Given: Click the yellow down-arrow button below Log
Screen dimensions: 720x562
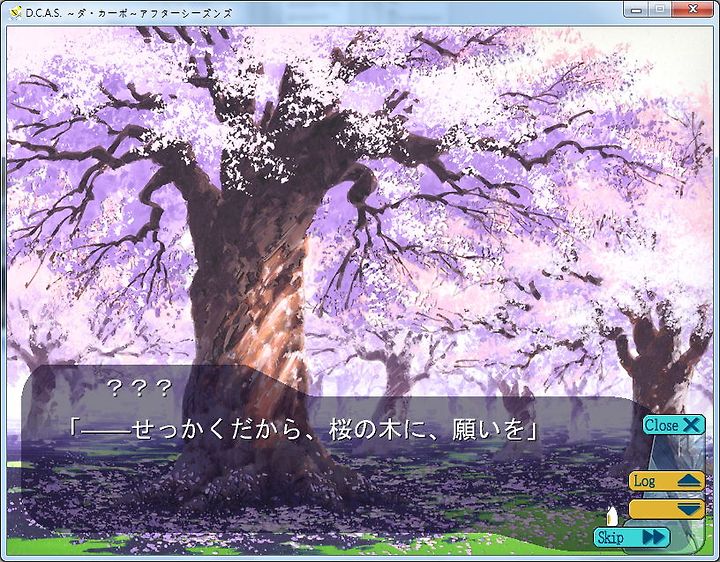Looking at the screenshot, I should click(667, 509).
